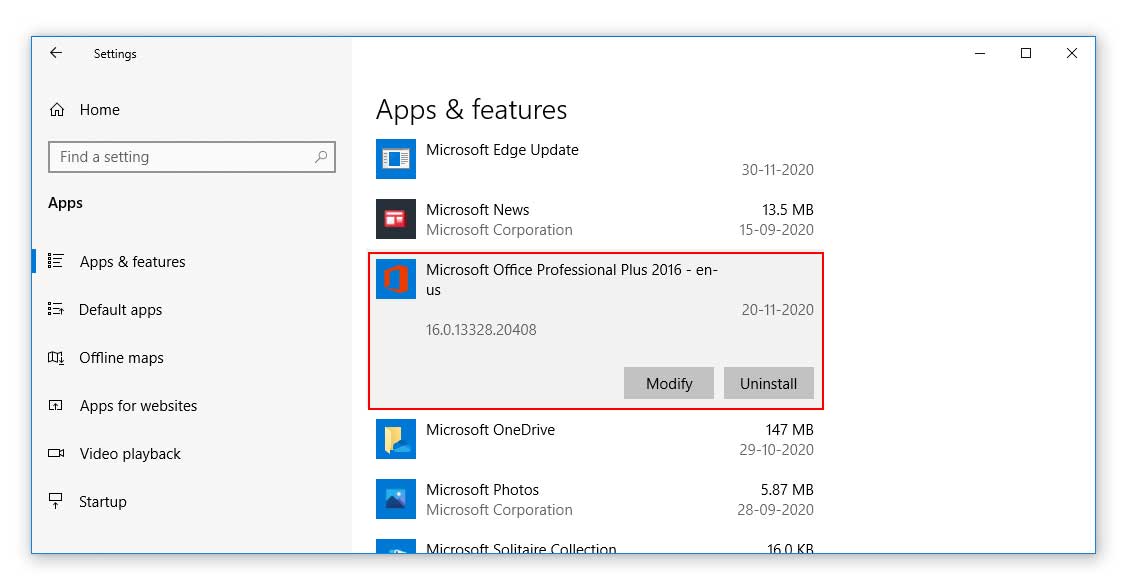Focus the Find a setting search box
This screenshot has height=585, width=1131.
(192, 157)
